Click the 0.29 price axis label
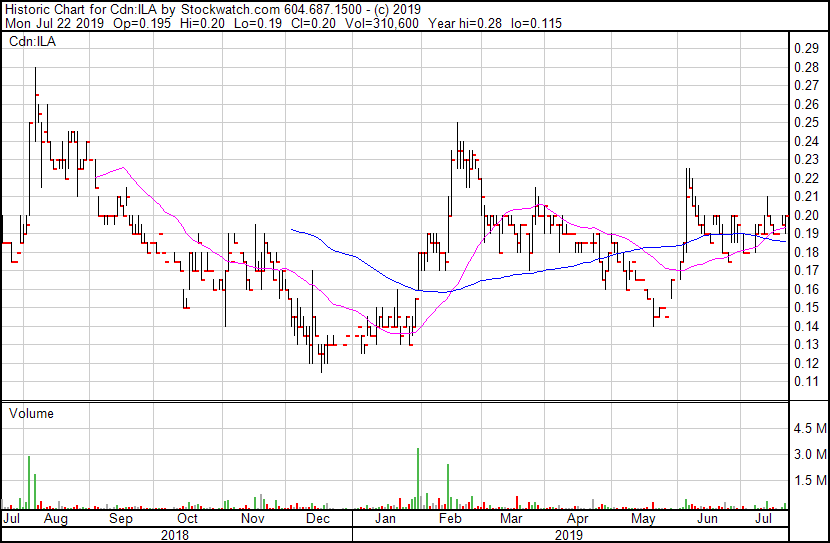The image size is (830, 543). [806, 48]
